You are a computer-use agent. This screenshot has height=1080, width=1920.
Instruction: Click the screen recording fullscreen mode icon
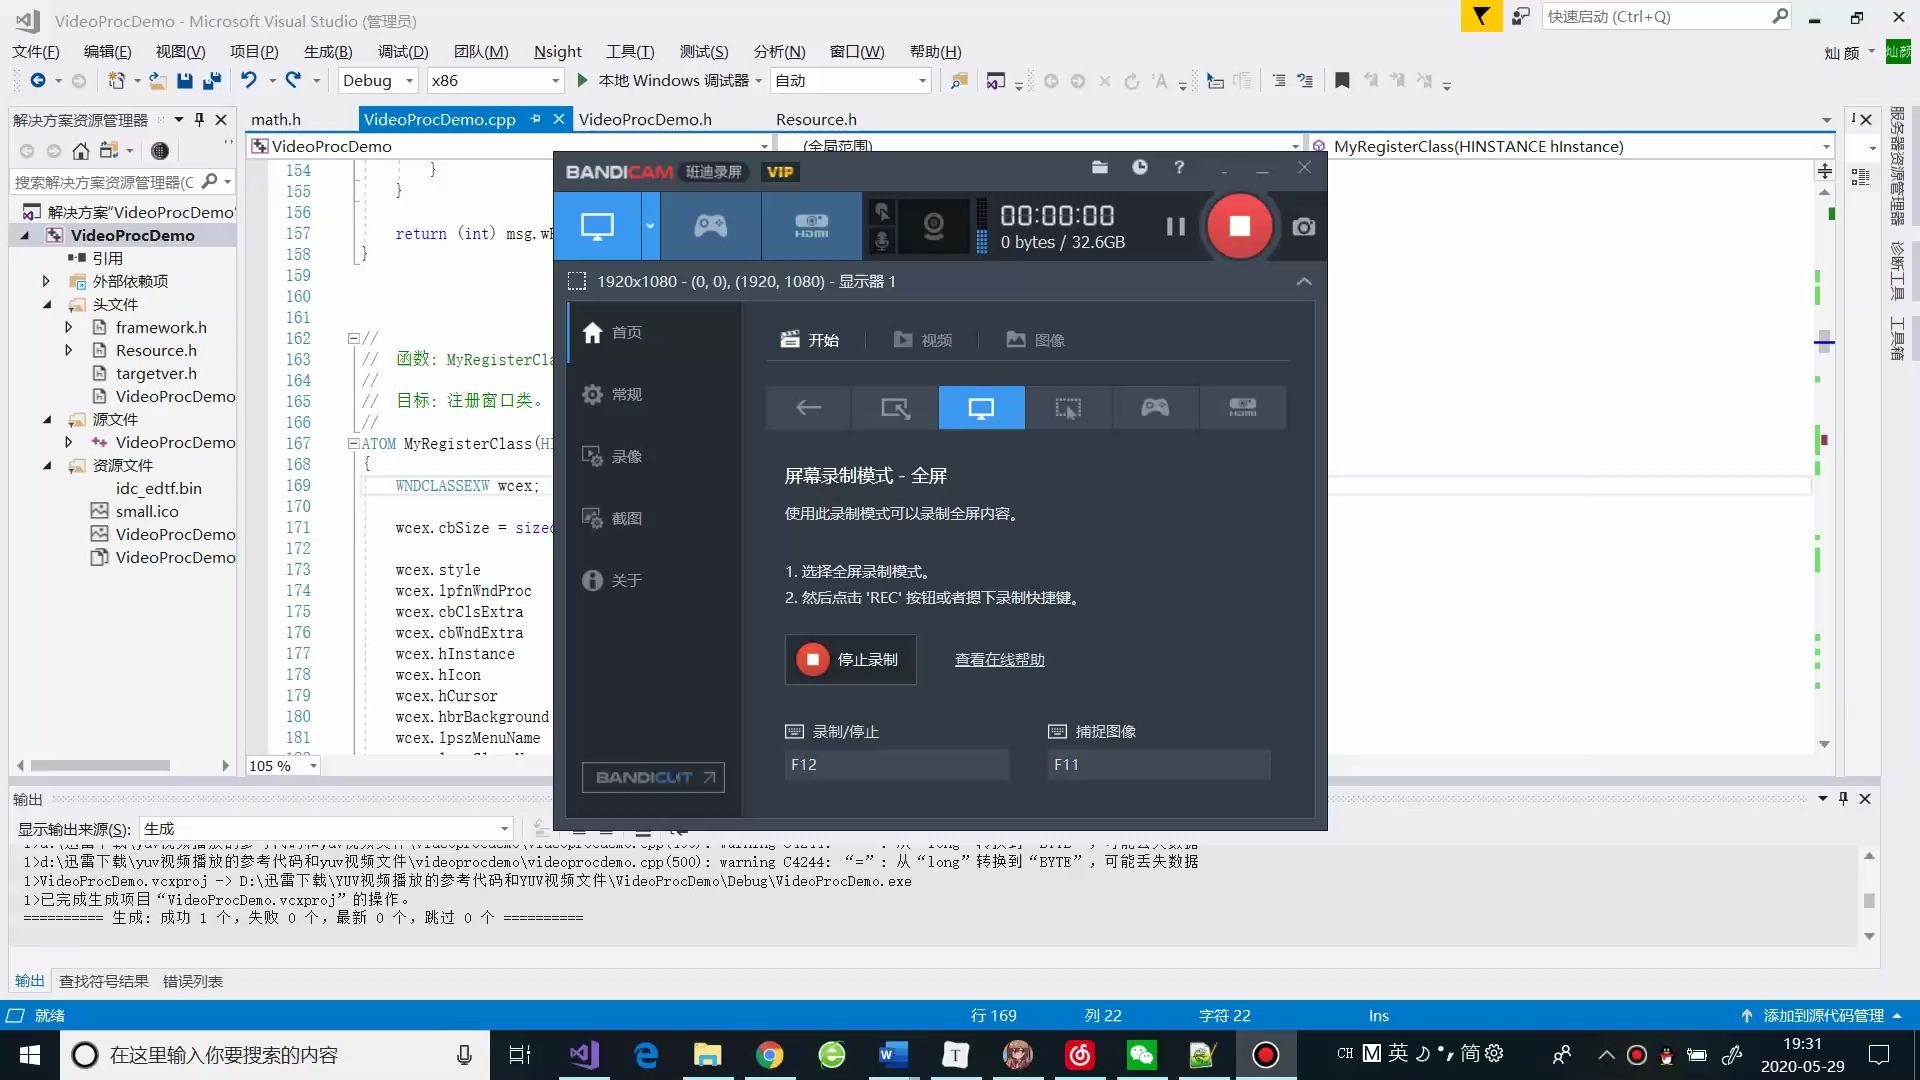click(x=981, y=406)
